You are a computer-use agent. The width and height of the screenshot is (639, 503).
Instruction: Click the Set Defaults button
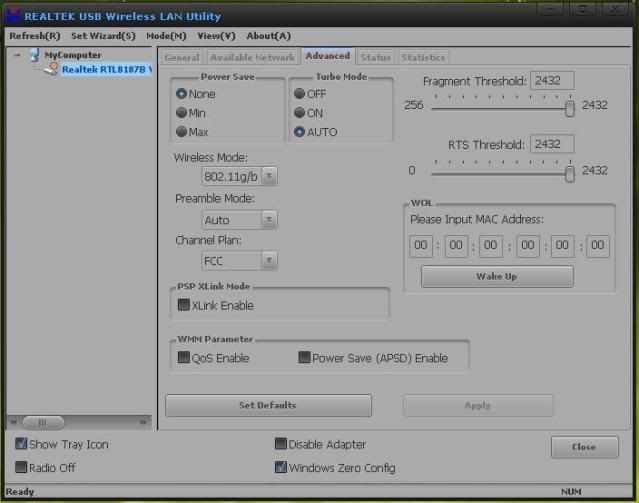(268, 405)
